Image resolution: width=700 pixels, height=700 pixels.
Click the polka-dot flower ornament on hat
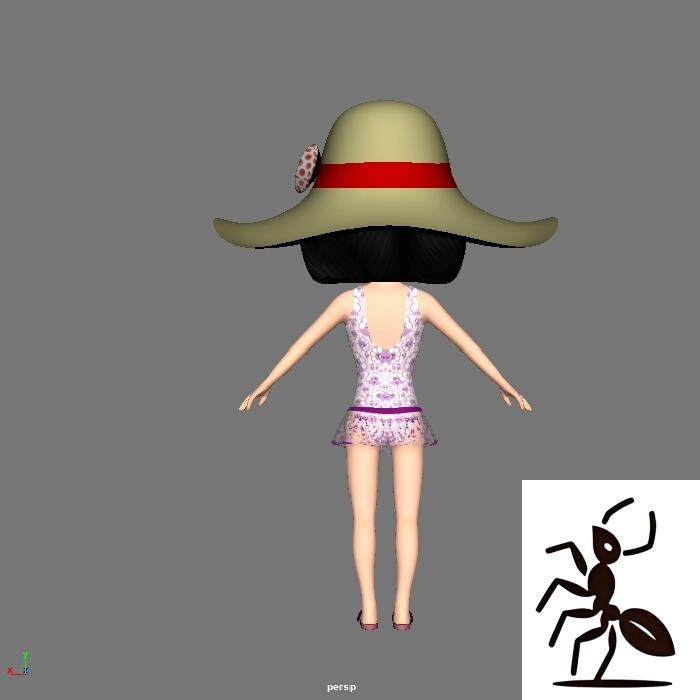(x=306, y=168)
